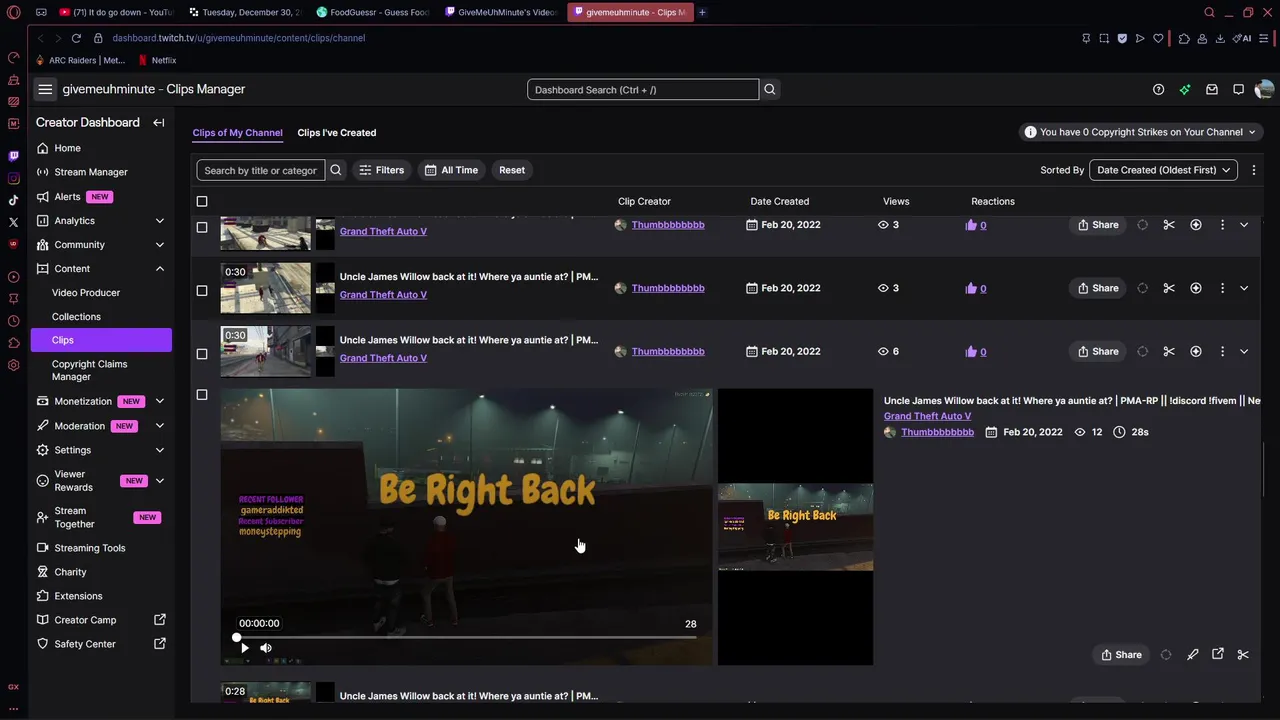Image resolution: width=1280 pixels, height=720 pixels.
Task: Open the user profile avatar
Action: (1264, 89)
